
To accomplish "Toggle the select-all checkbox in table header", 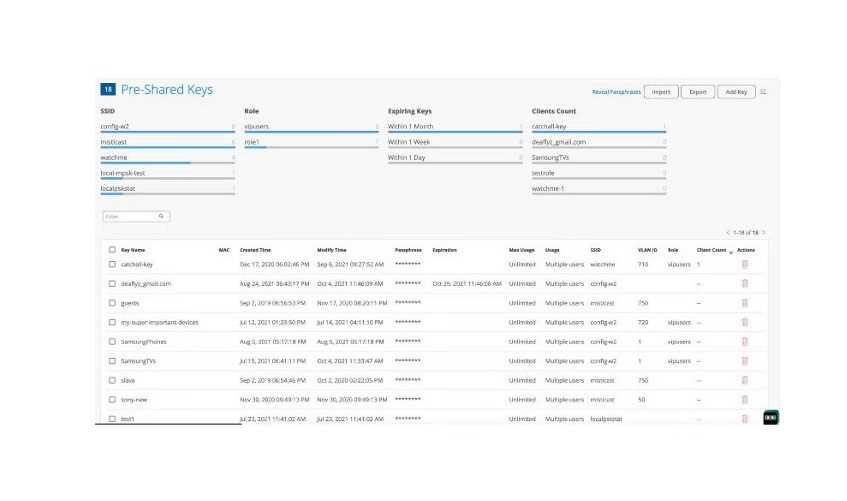I will tap(112, 249).
